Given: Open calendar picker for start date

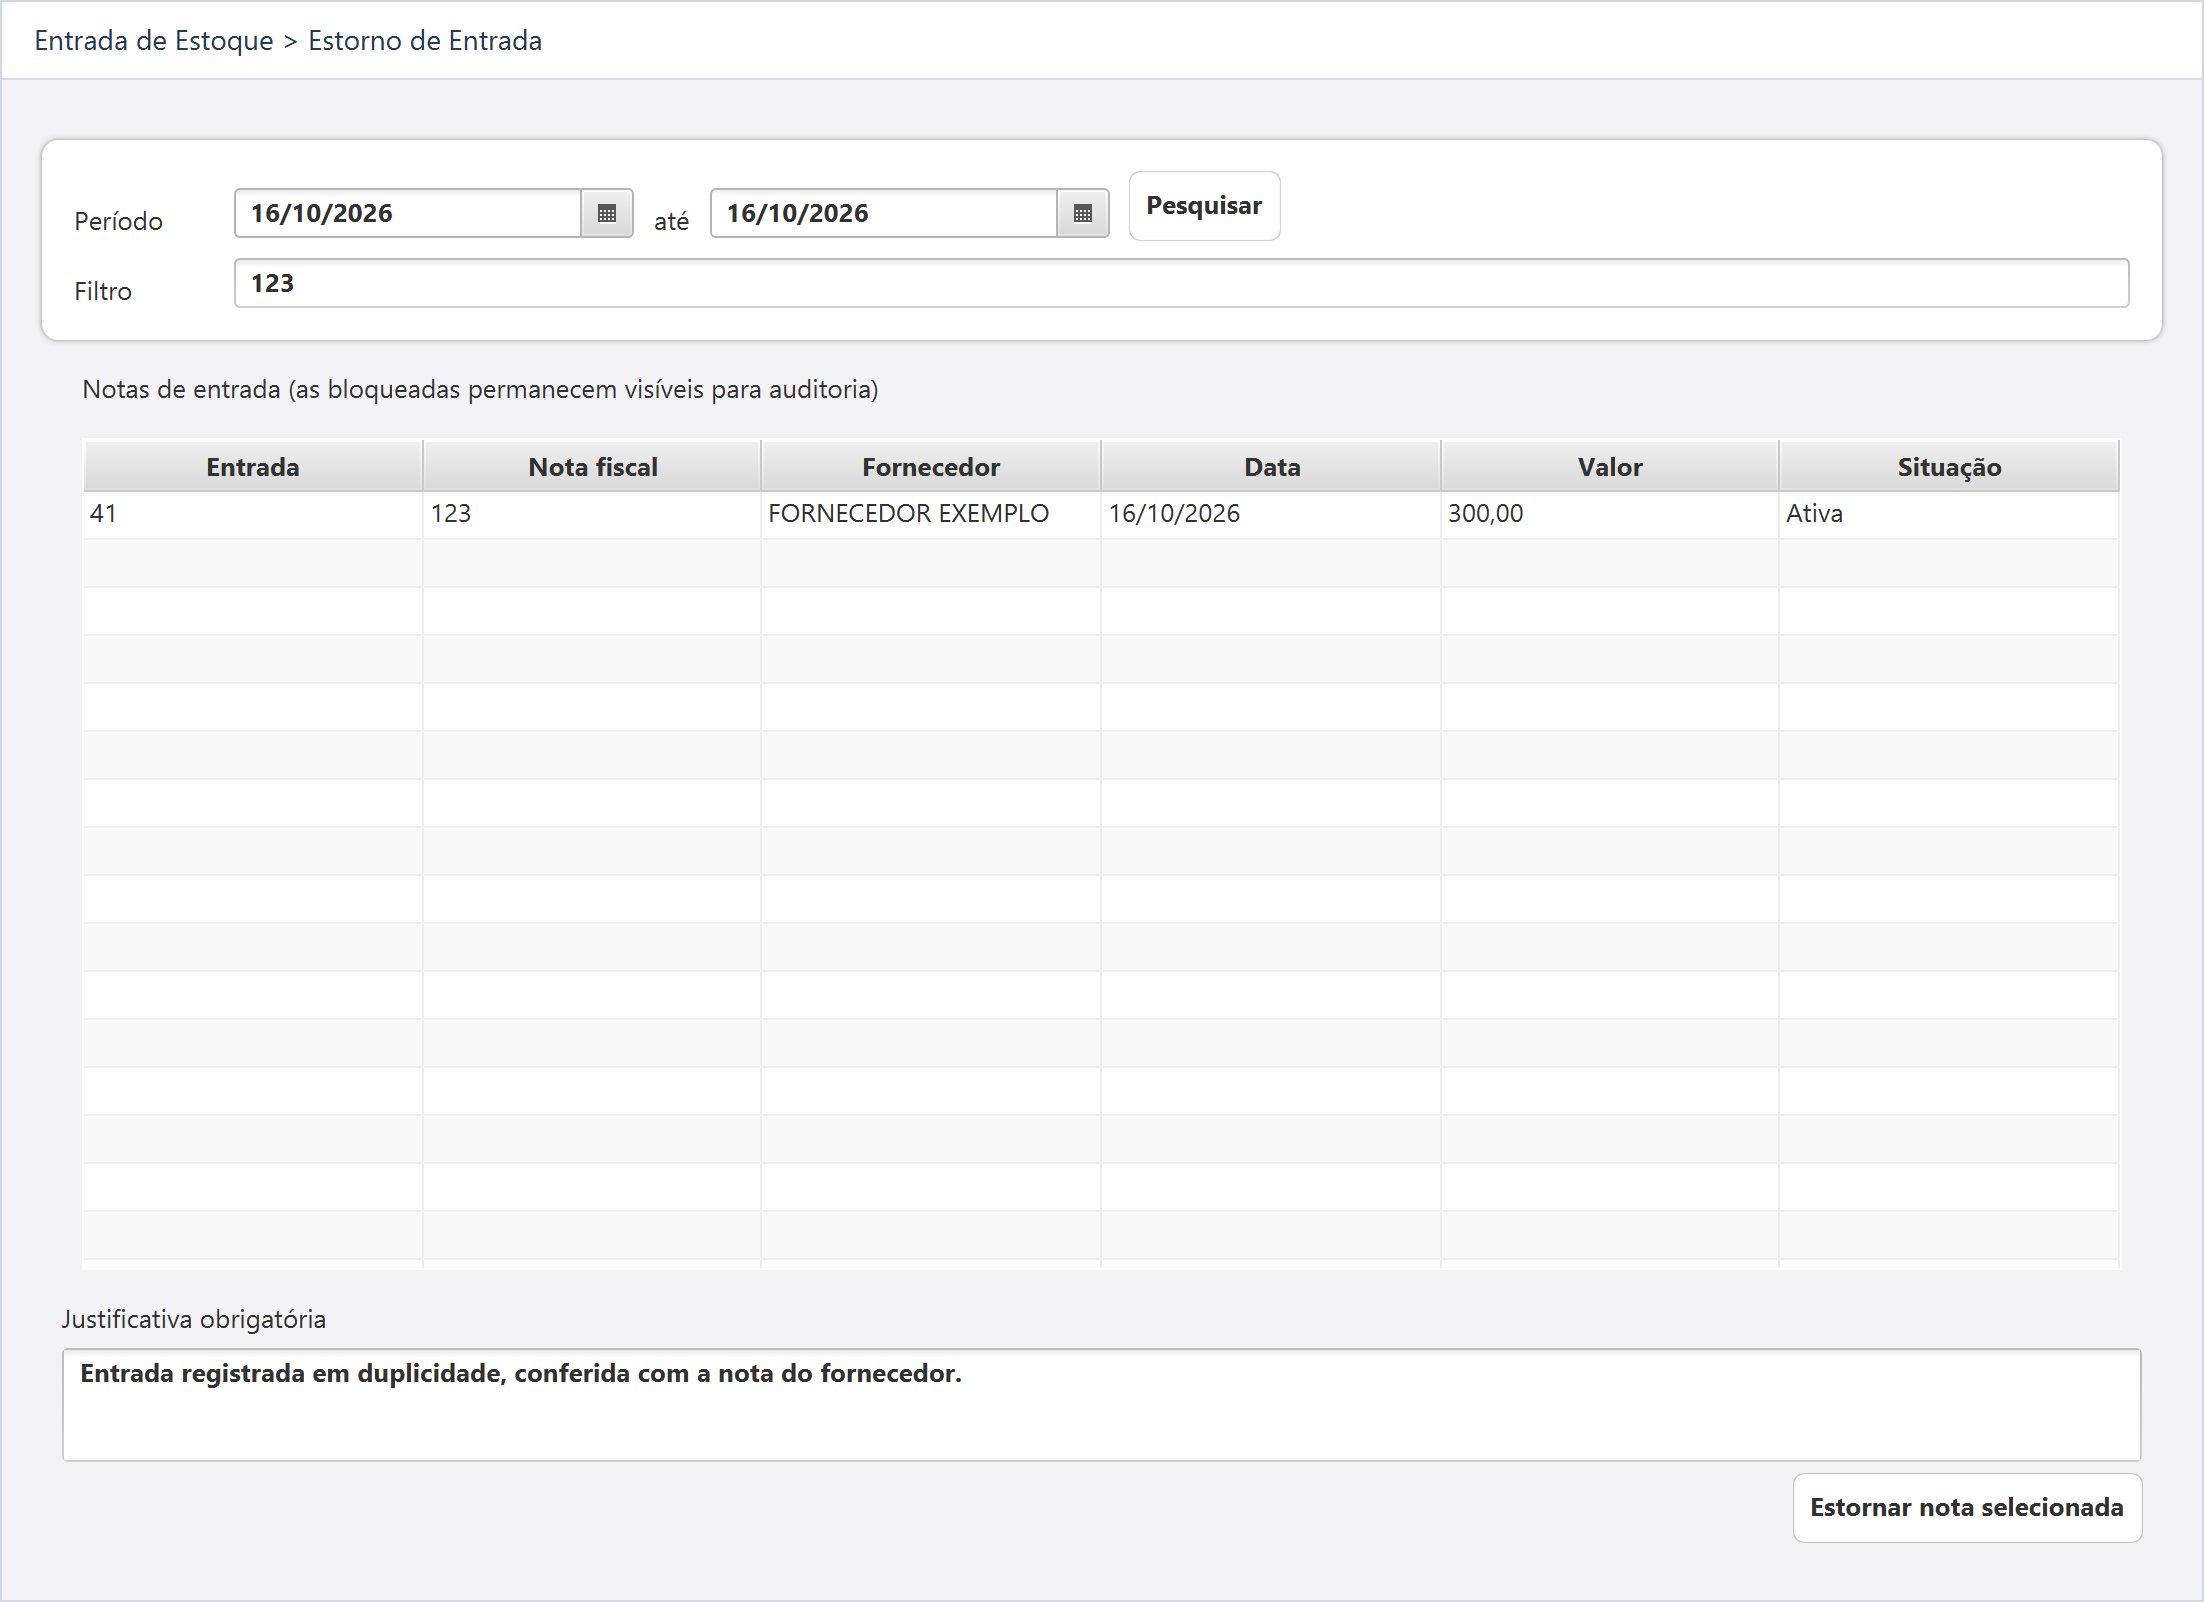Looking at the screenshot, I should [x=607, y=213].
